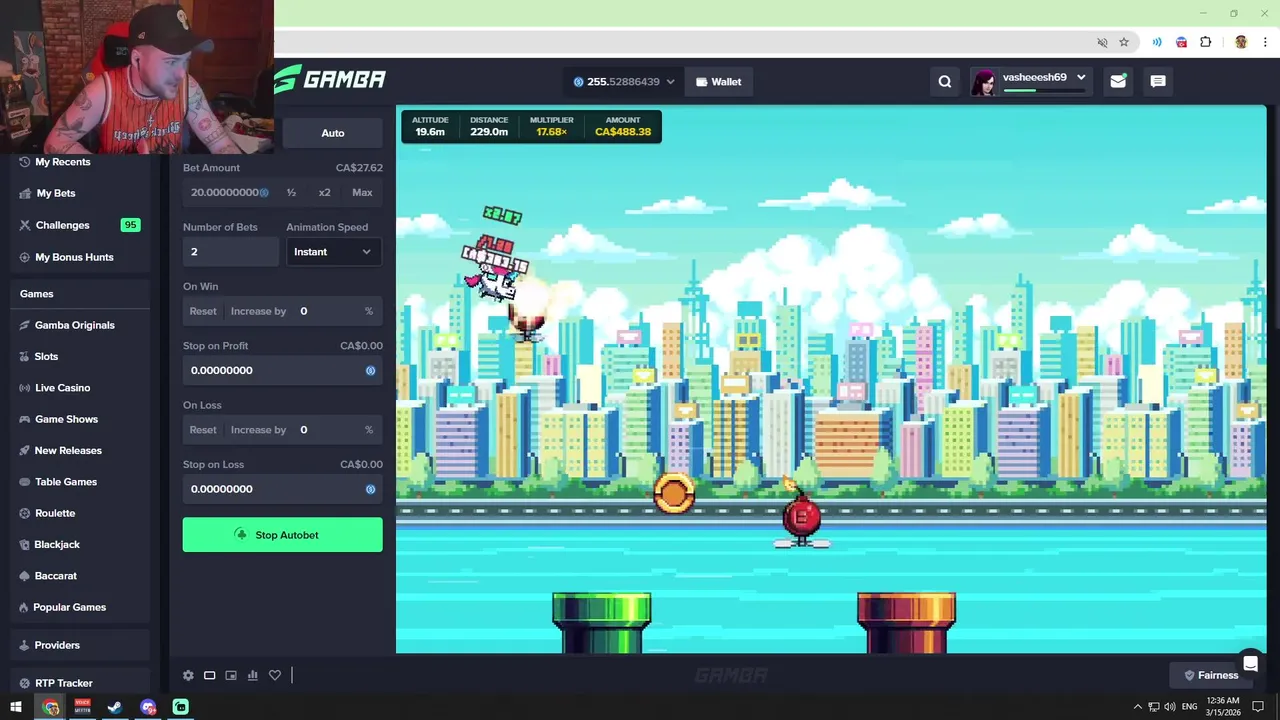Open Steam from the taskbar
The height and width of the screenshot is (720, 1280).
coord(115,707)
